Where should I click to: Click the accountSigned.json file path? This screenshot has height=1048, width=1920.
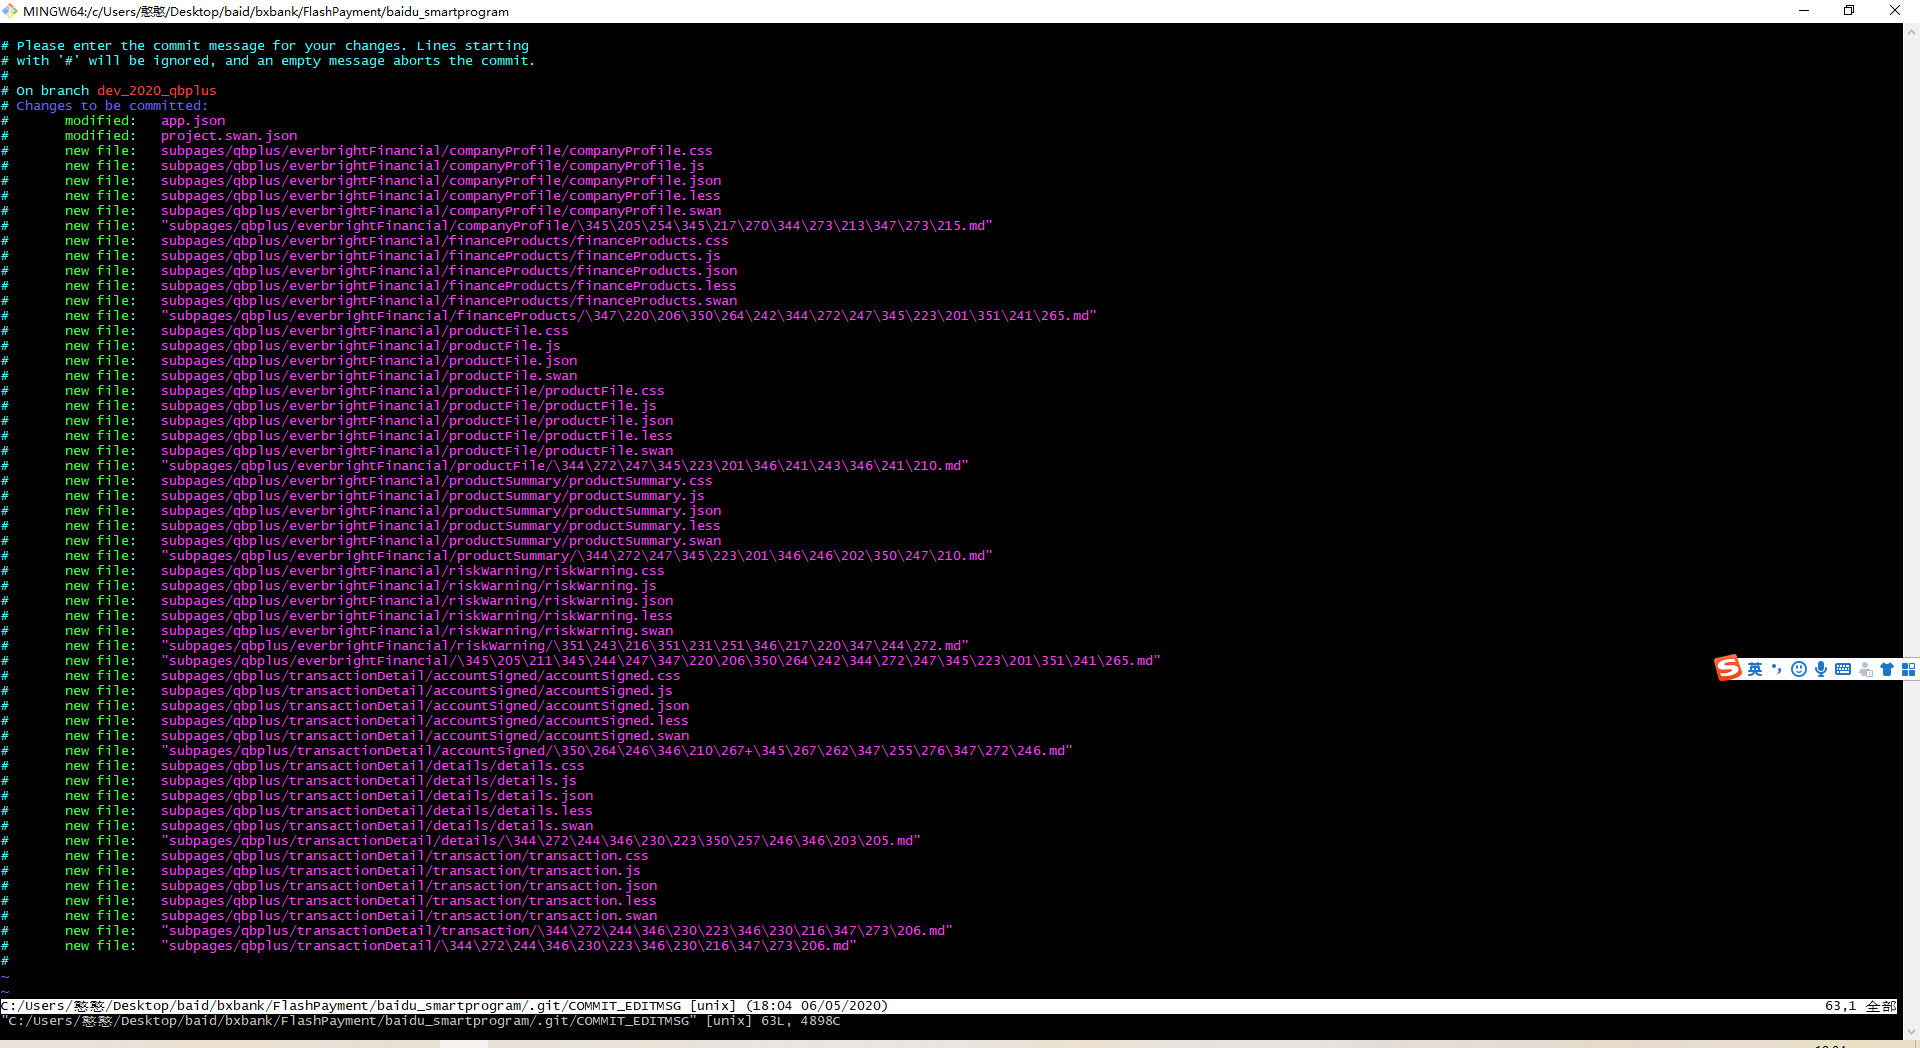425,706
